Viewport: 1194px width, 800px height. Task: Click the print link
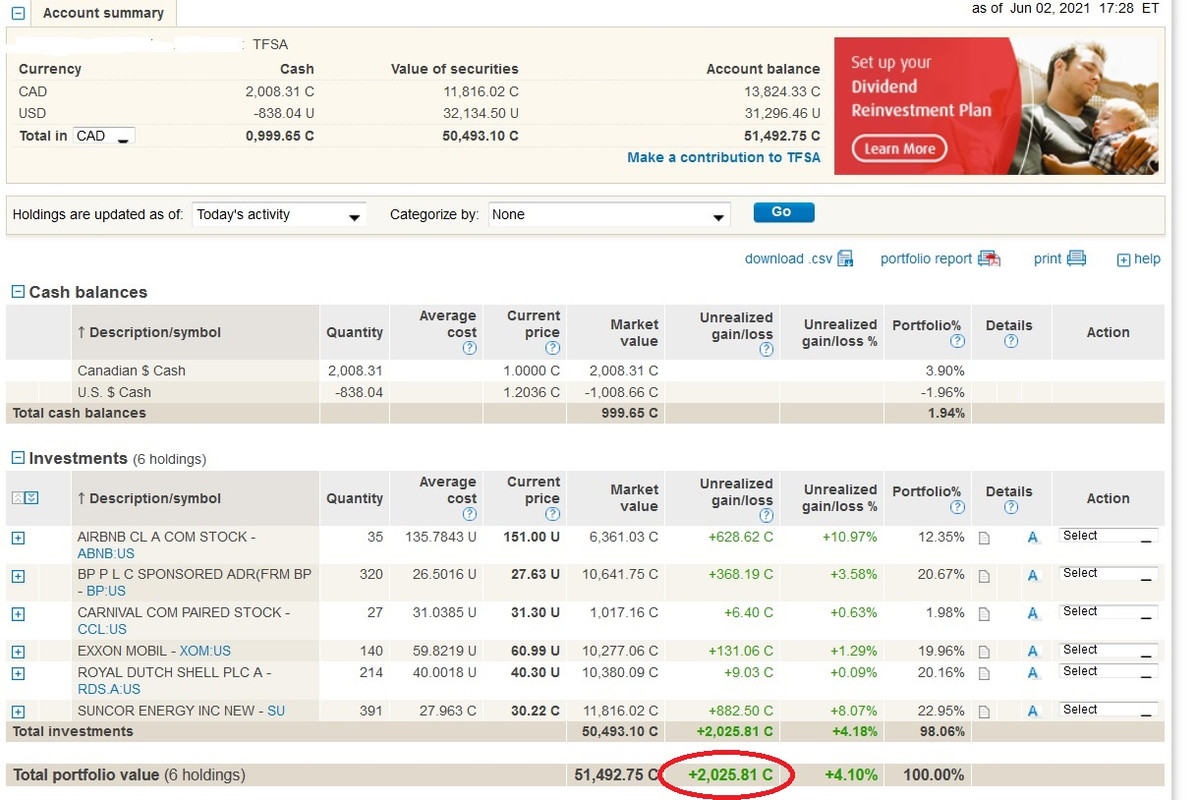(x=1047, y=259)
